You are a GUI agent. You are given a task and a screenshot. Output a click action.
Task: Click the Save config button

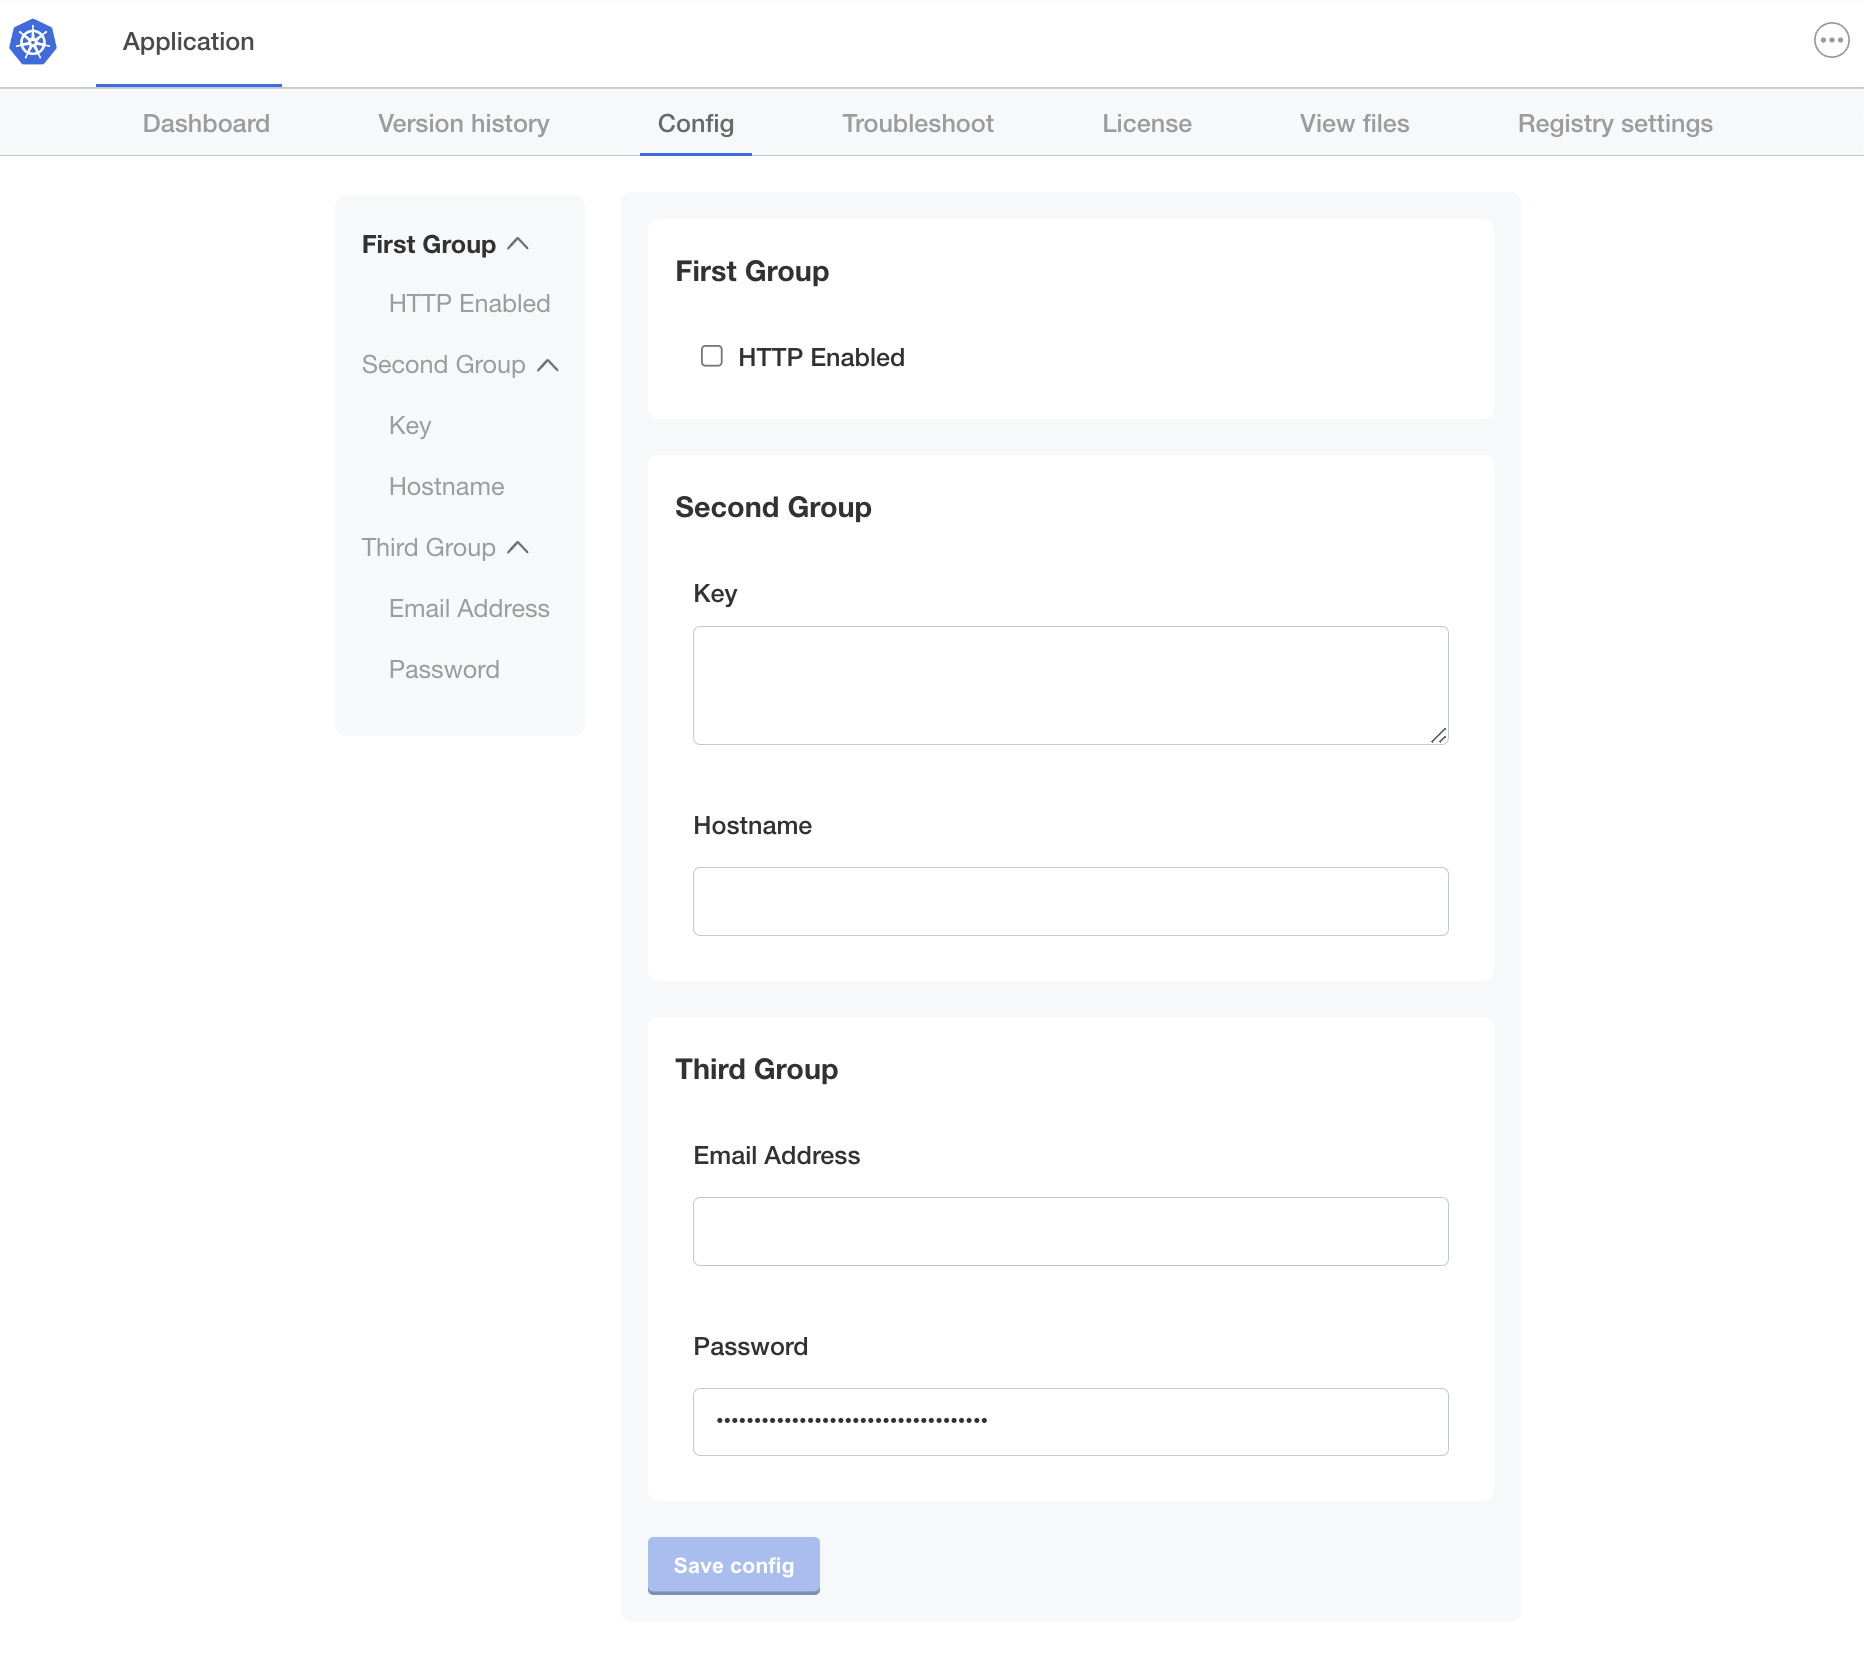click(733, 1565)
